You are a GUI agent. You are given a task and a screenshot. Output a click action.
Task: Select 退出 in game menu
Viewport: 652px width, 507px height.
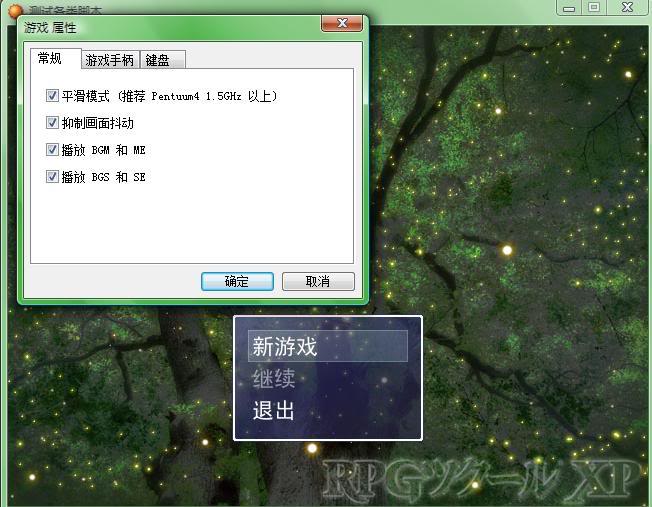tap(274, 410)
